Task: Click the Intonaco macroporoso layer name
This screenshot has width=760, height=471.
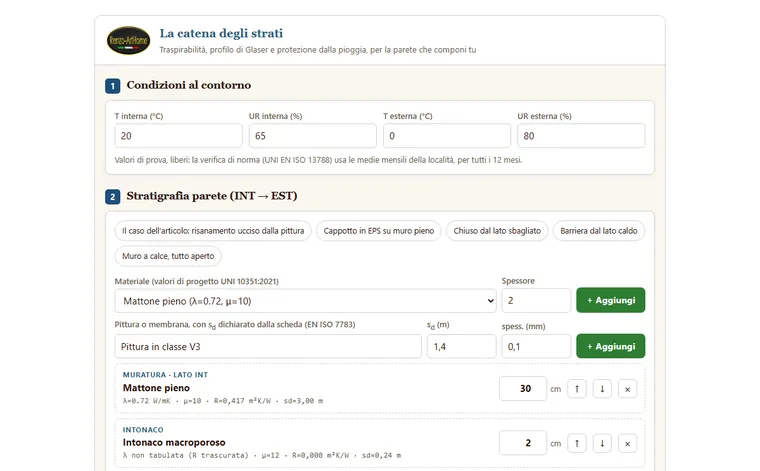Action: click(174, 442)
